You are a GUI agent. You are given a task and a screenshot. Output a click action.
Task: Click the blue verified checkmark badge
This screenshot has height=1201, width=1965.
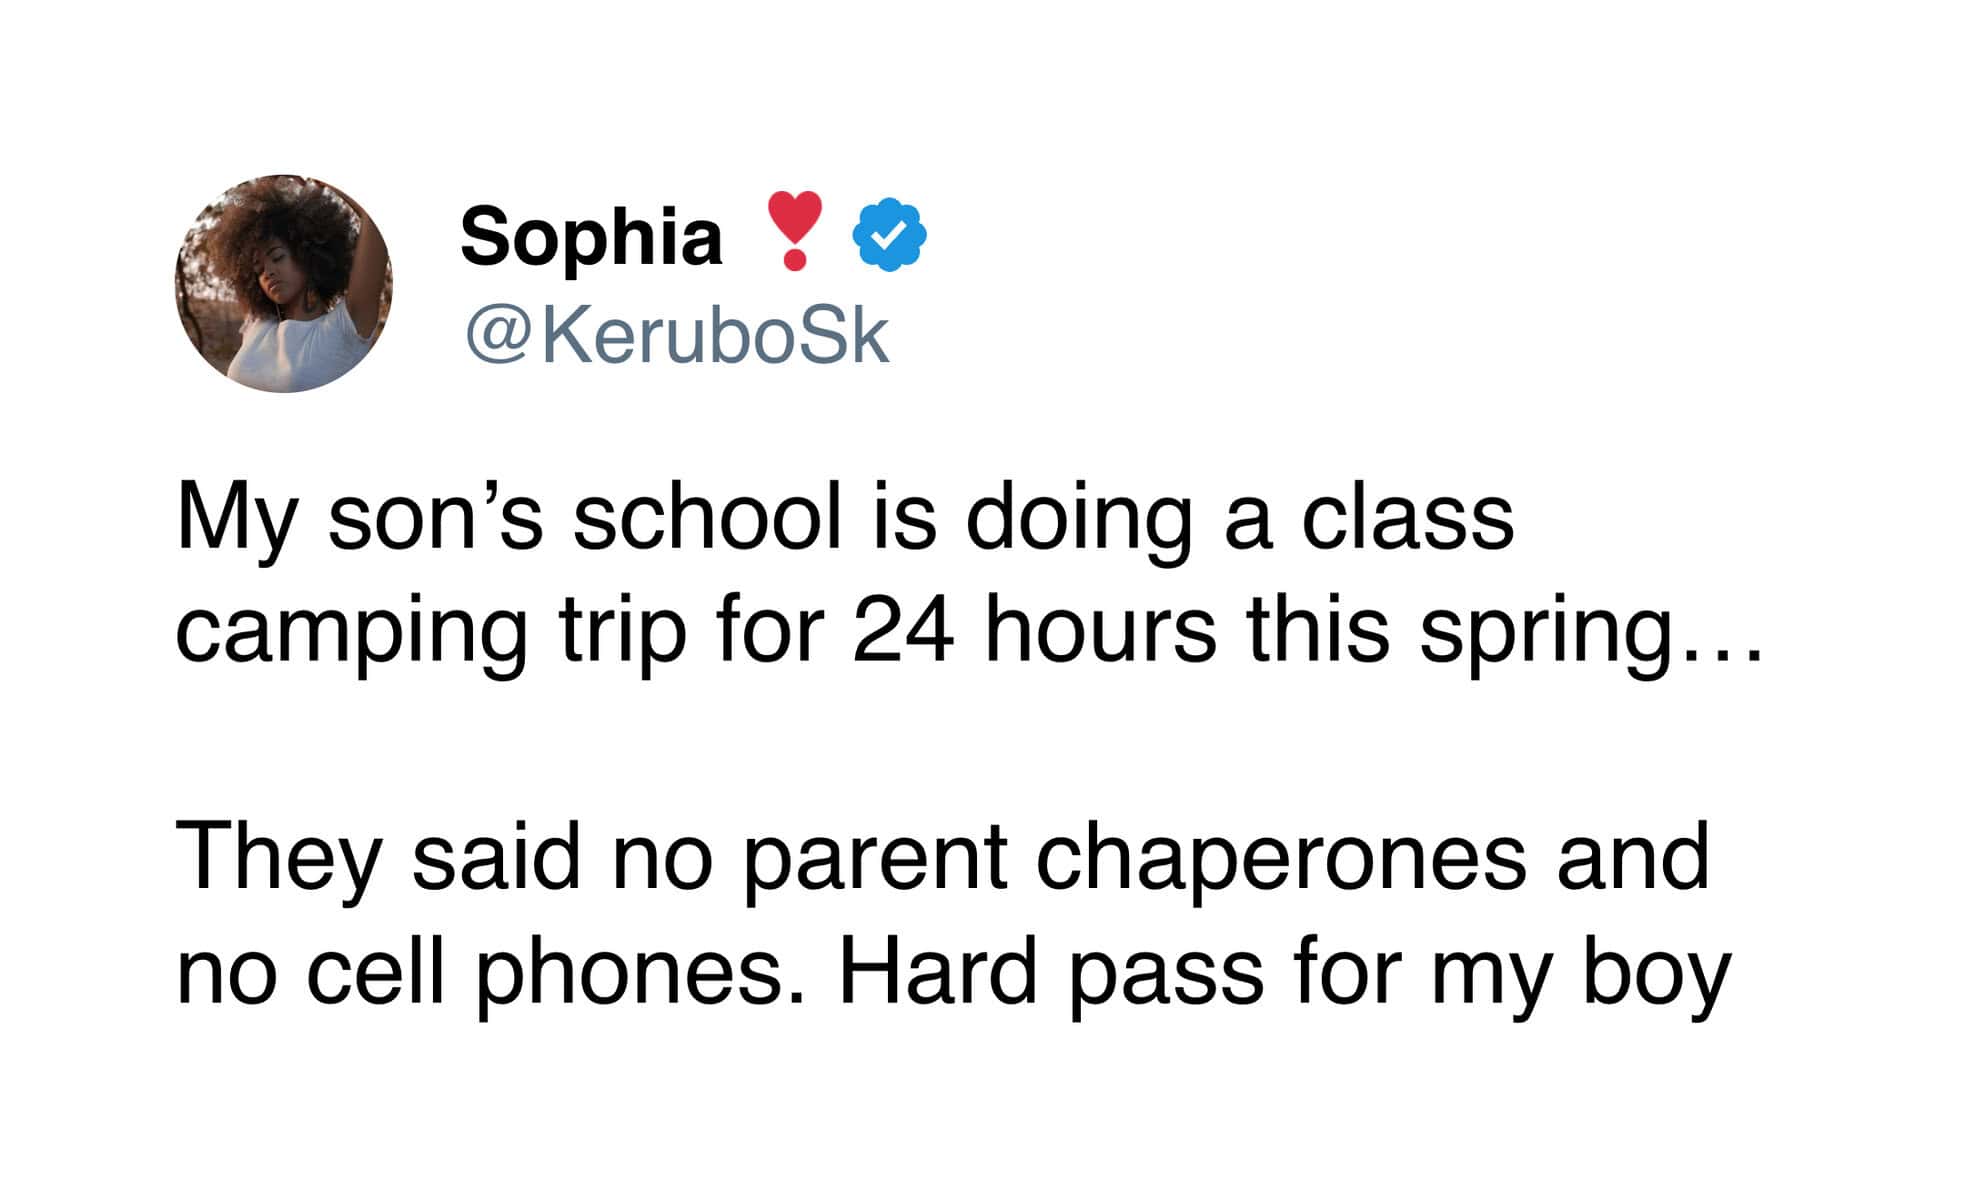coord(888,235)
